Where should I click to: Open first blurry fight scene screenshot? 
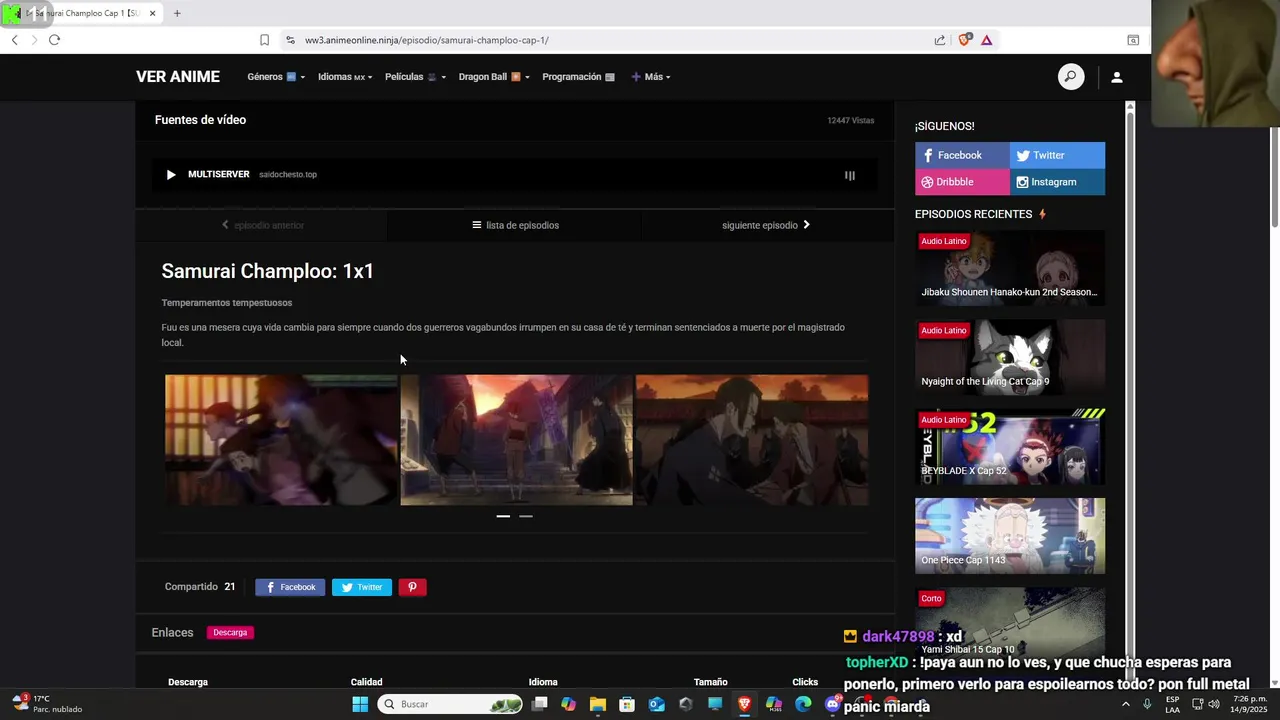click(281, 440)
